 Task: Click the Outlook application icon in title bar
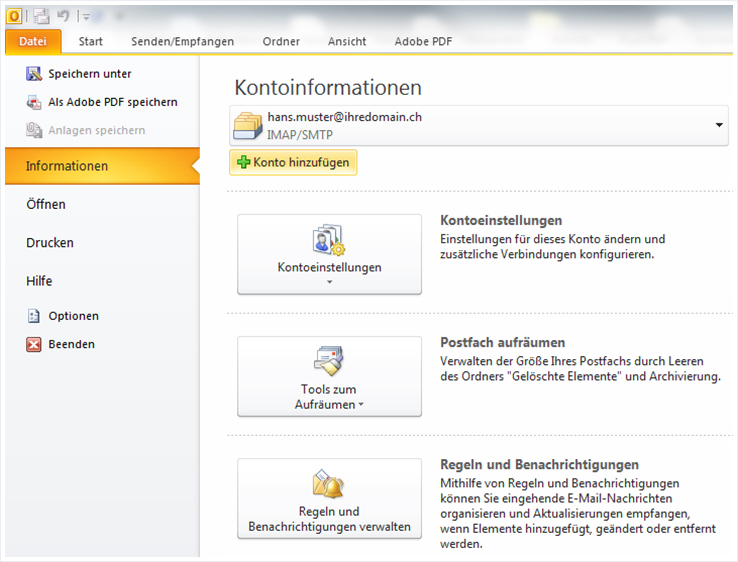tap(14, 16)
